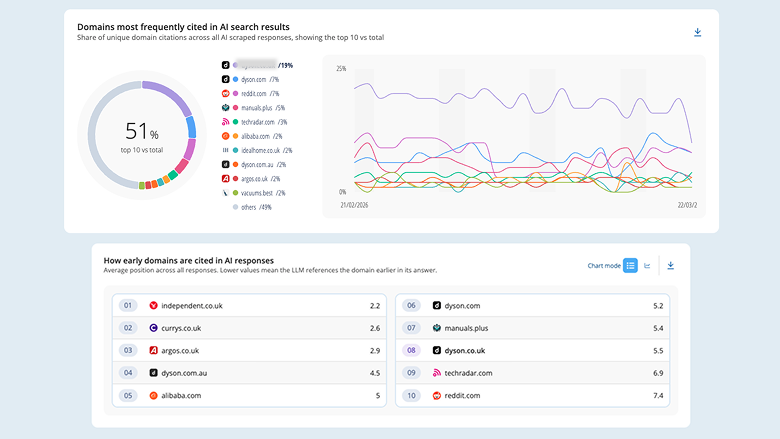
Task: Switch to list chart mode
Action: click(630, 265)
